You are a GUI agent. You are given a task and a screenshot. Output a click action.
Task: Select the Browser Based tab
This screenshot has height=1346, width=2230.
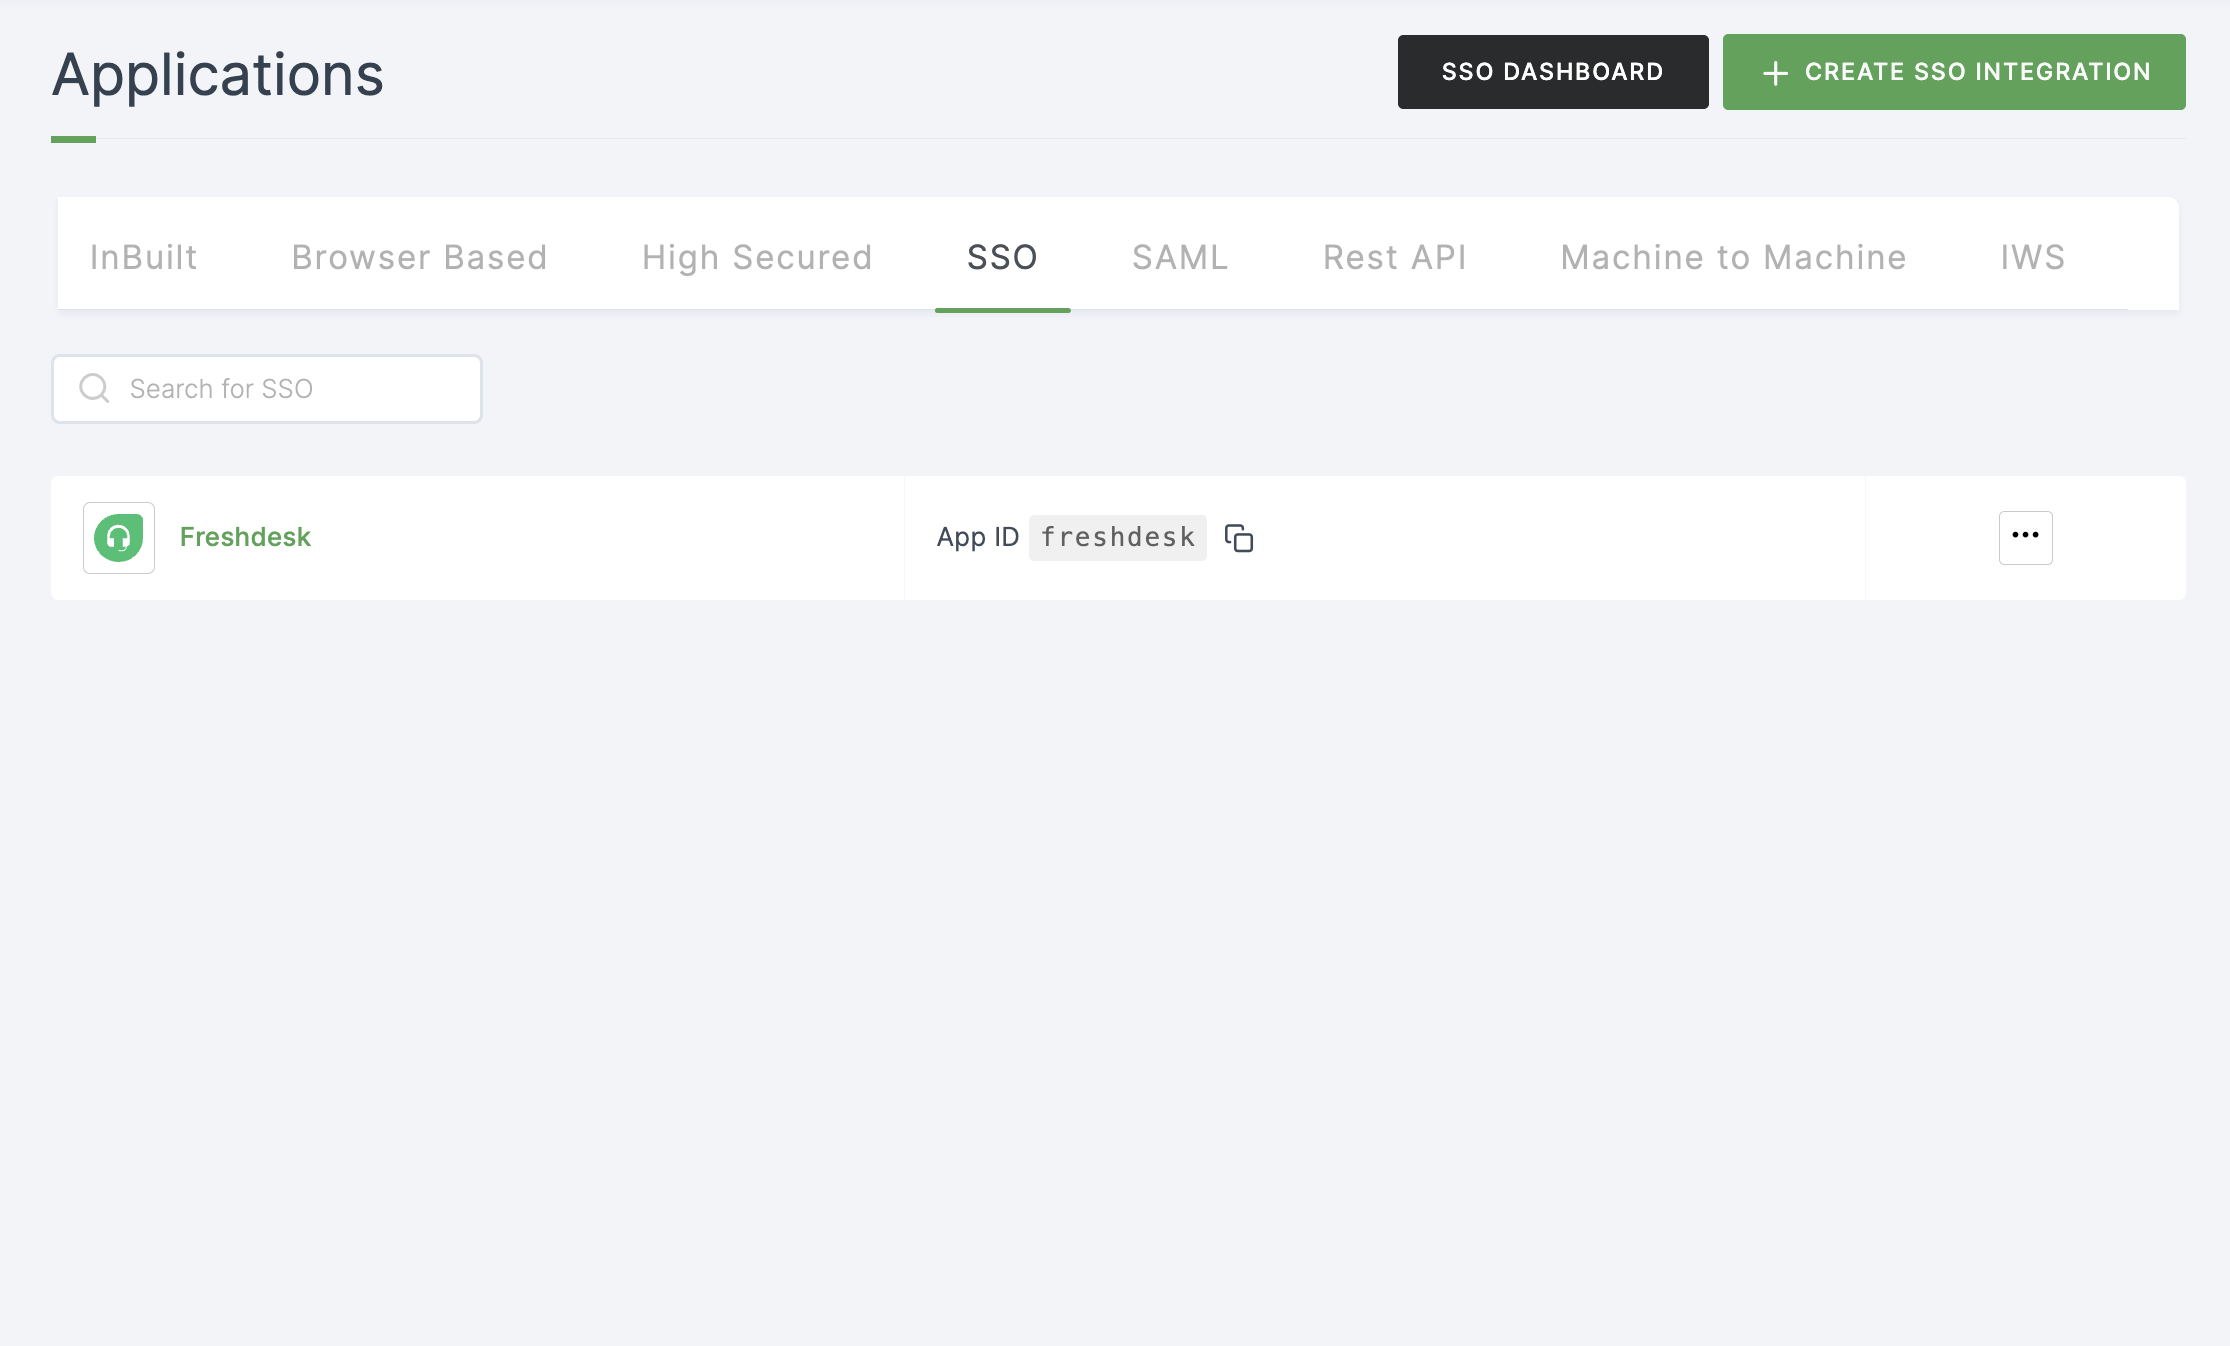421,255
